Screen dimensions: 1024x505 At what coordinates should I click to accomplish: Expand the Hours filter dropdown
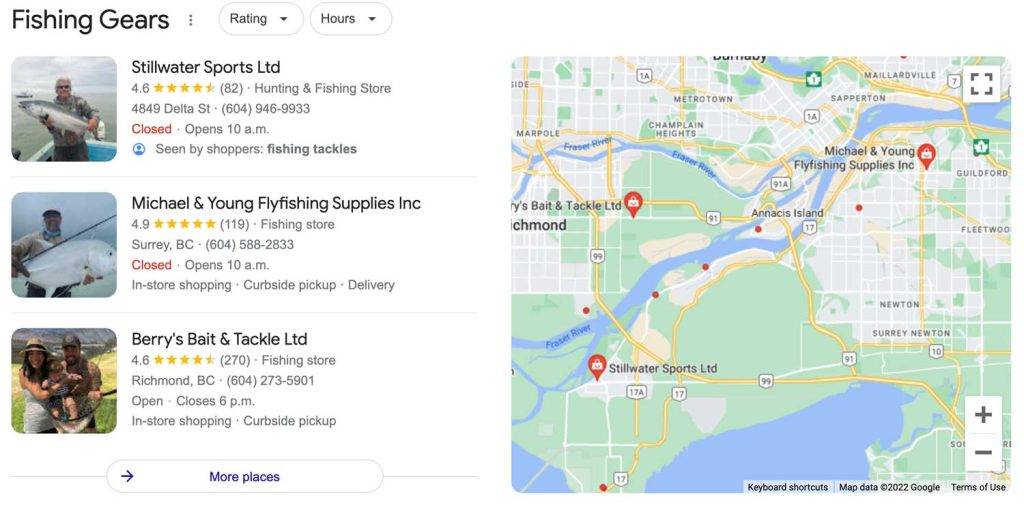[351, 19]
